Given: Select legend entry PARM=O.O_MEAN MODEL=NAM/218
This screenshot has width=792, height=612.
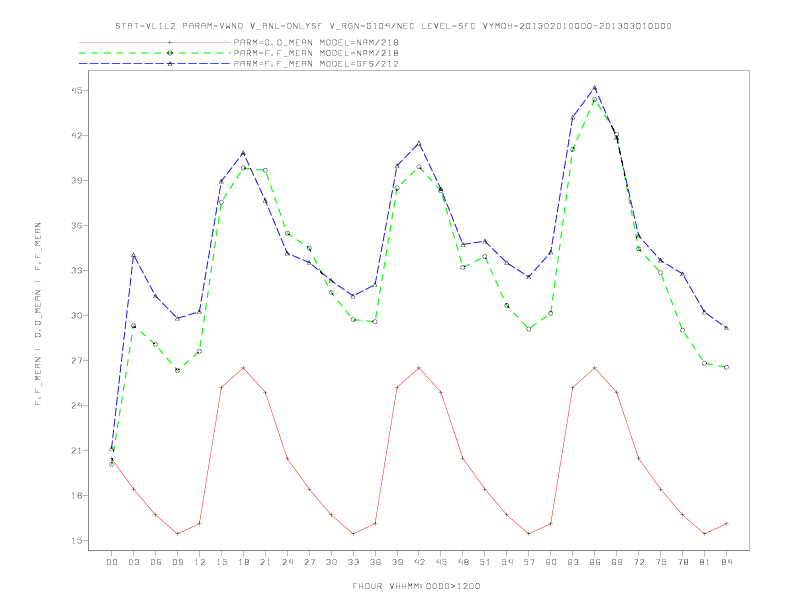Looking at the screenshot, I should [316, 42].
